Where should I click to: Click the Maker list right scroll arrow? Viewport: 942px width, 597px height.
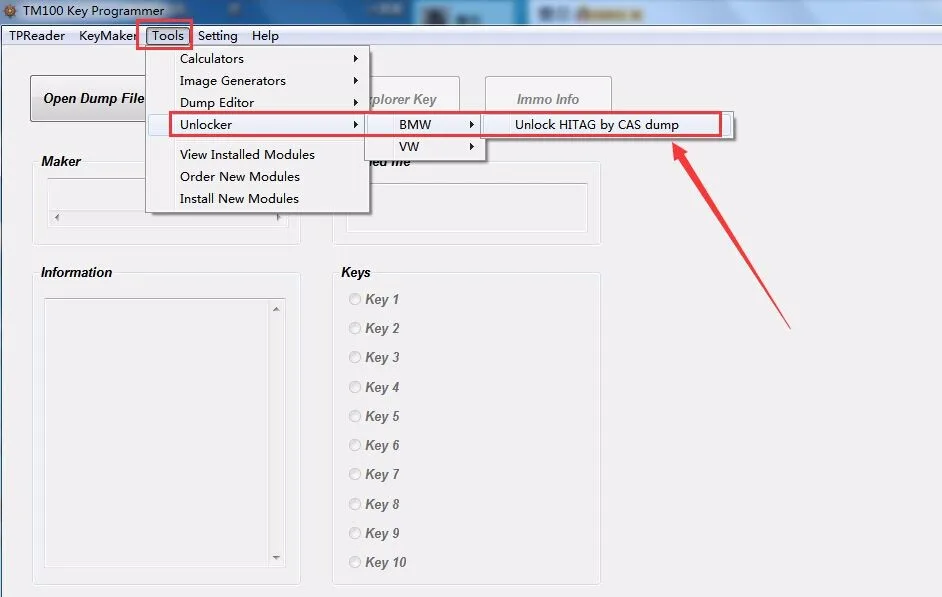point(278,217)
